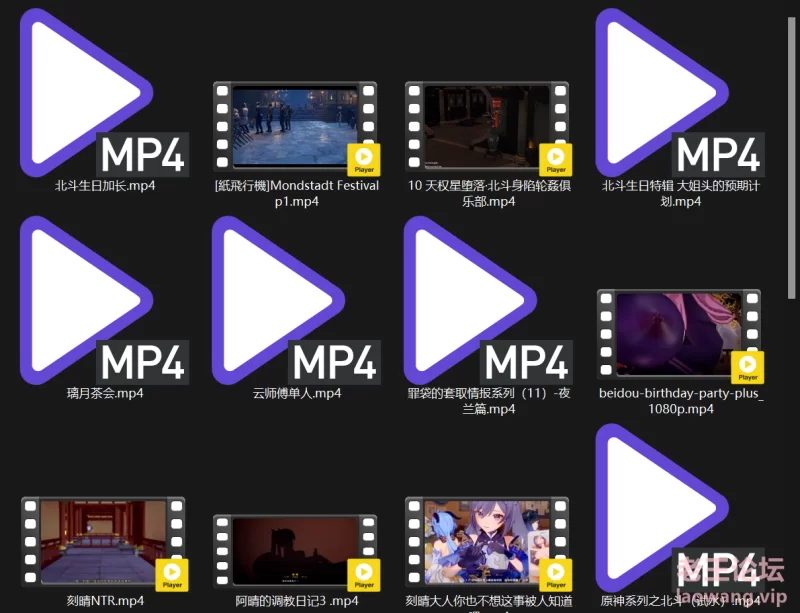Image resolution: width=800 pixels, height=613 pixels.
Task: Click the file name 北斗生日加长.mp4
Action: 105,186
